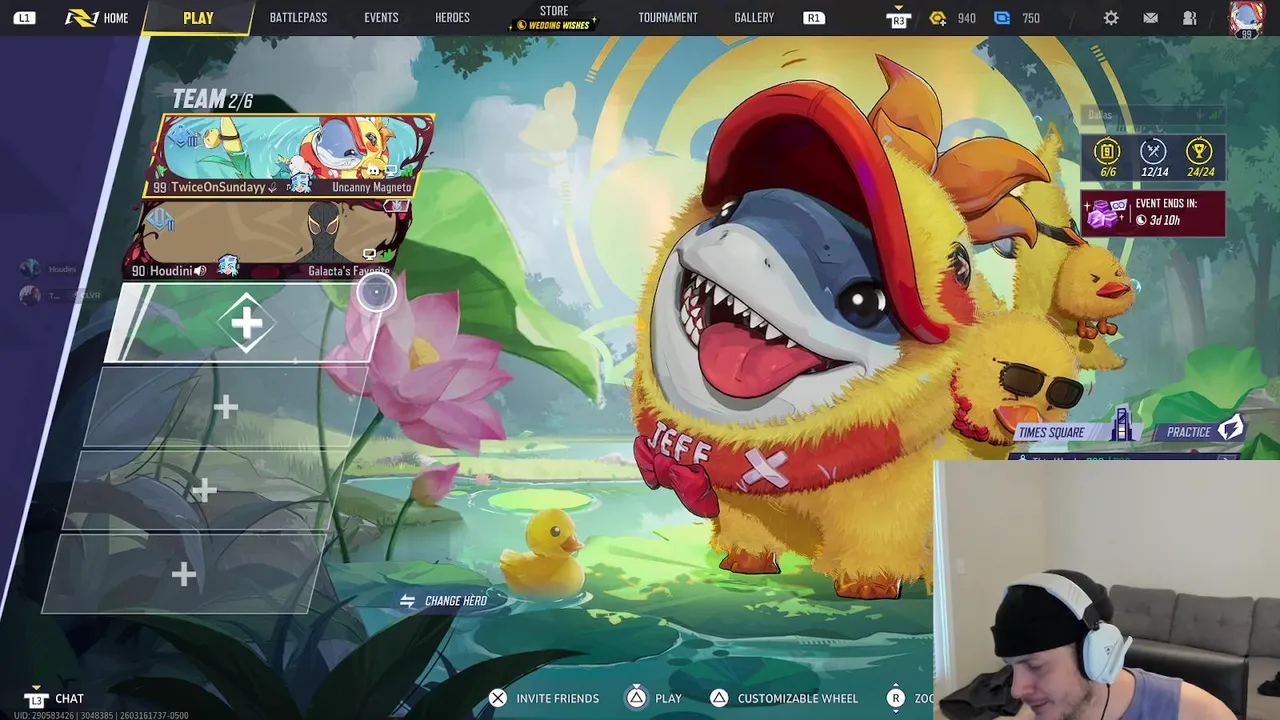Click the Play triangle prompt
1280x720 pixels.
[x=654, y=699]
